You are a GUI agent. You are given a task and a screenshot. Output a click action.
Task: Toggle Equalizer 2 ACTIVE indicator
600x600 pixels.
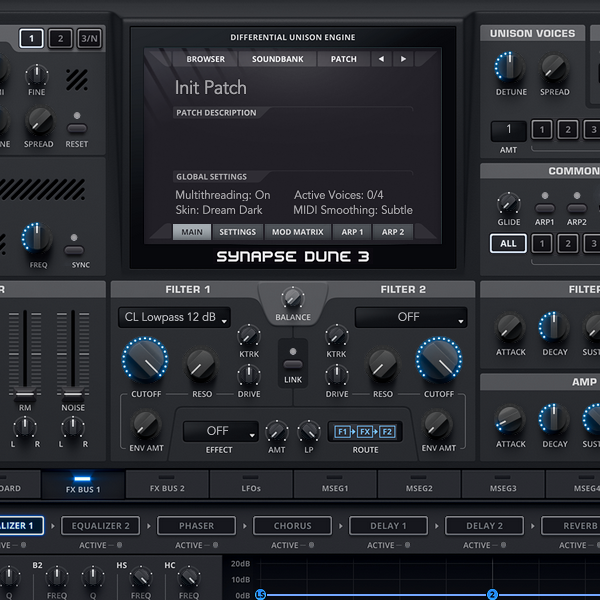point(119,545)
